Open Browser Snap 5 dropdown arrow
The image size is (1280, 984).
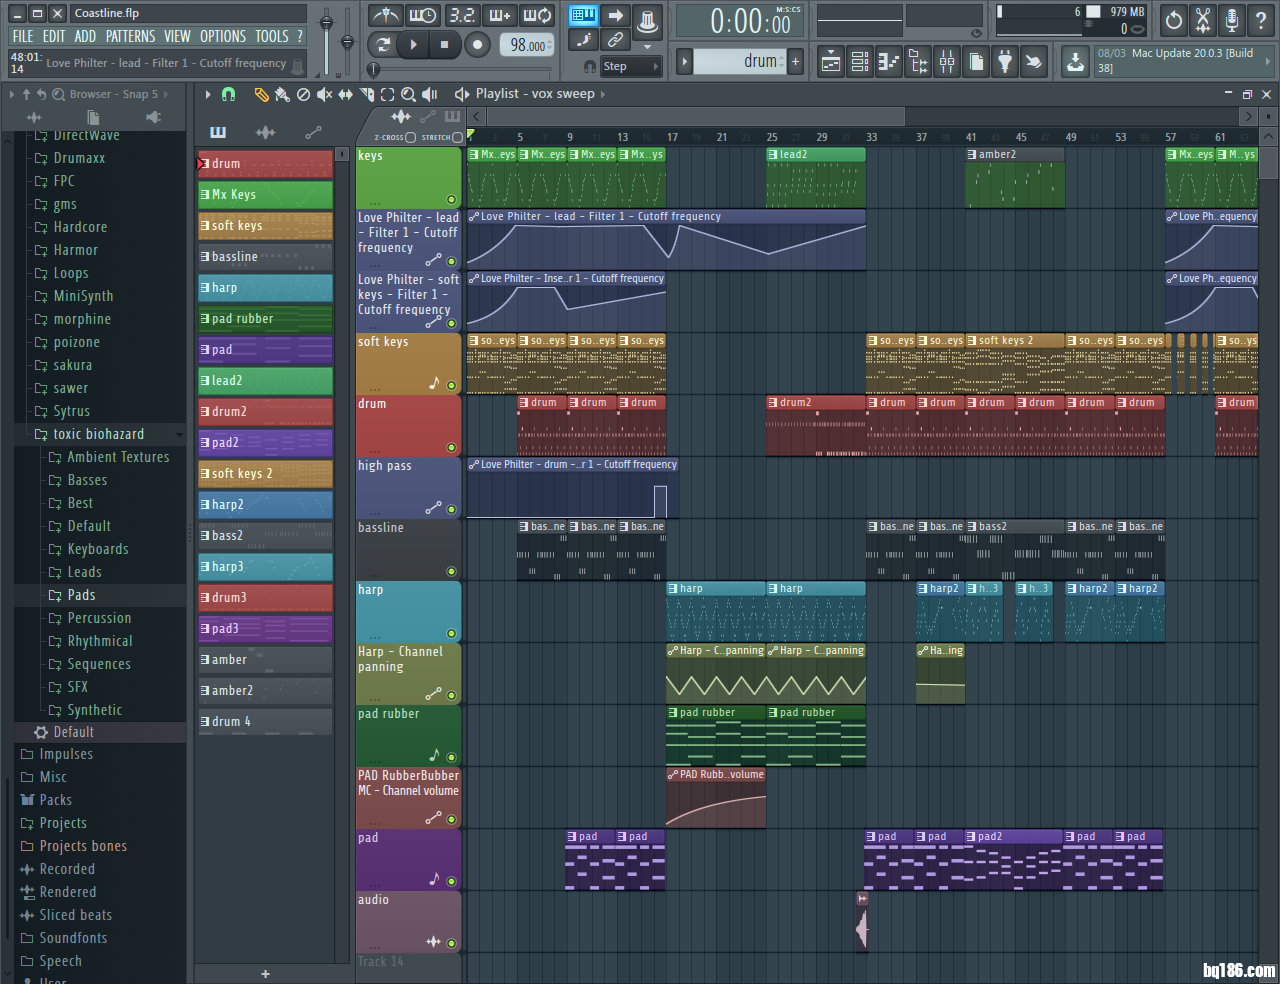click(x=166, y=94)
